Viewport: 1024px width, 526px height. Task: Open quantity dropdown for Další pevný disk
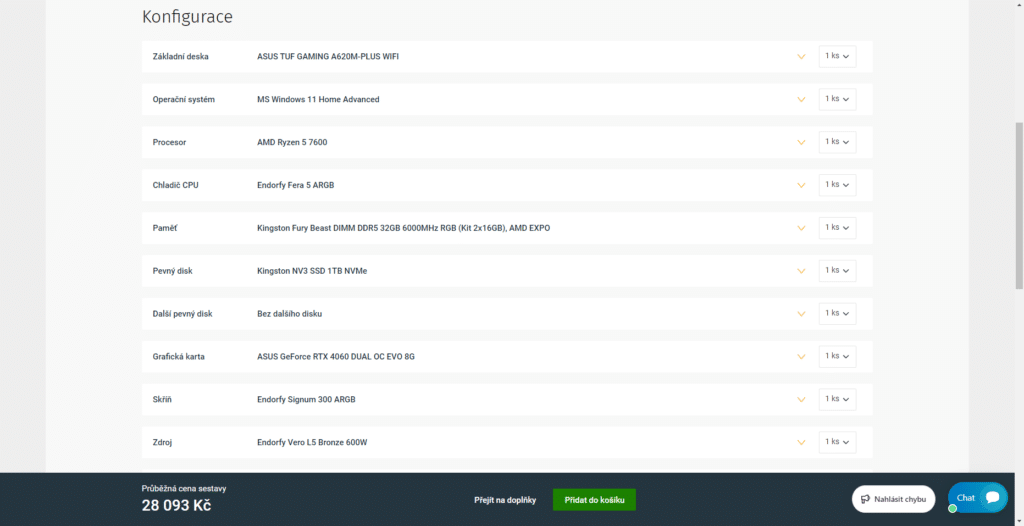click(837, 313)
